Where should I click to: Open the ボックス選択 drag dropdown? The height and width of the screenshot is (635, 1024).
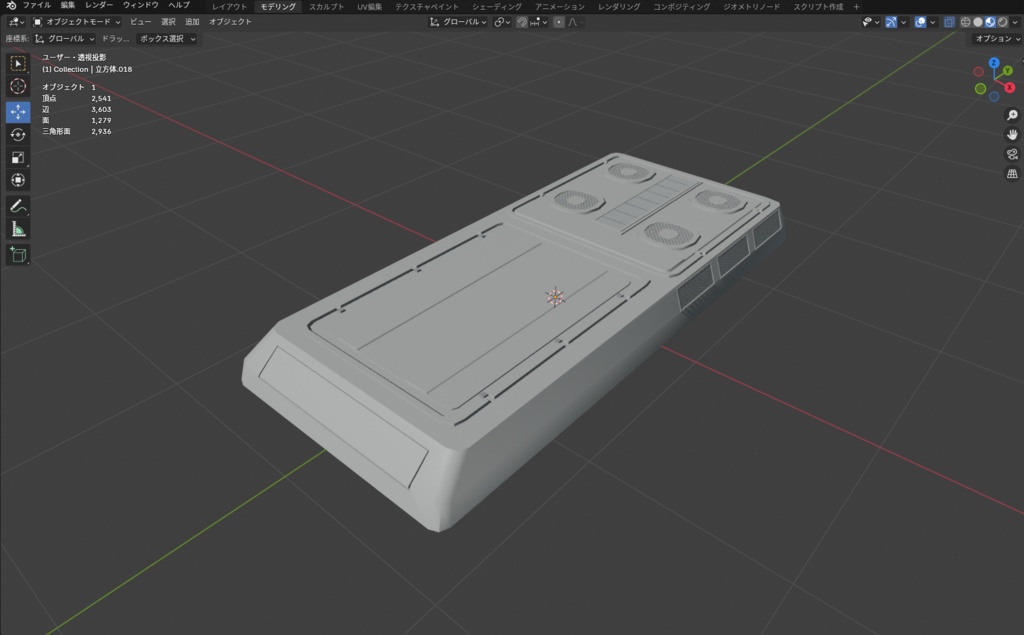click(167, 39)
